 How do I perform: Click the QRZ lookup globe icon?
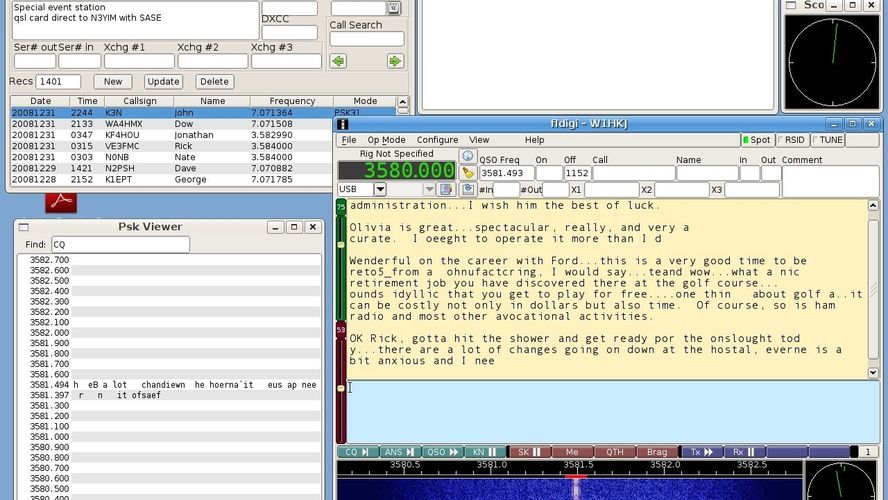pyautogui.click(x=467, y=156)
